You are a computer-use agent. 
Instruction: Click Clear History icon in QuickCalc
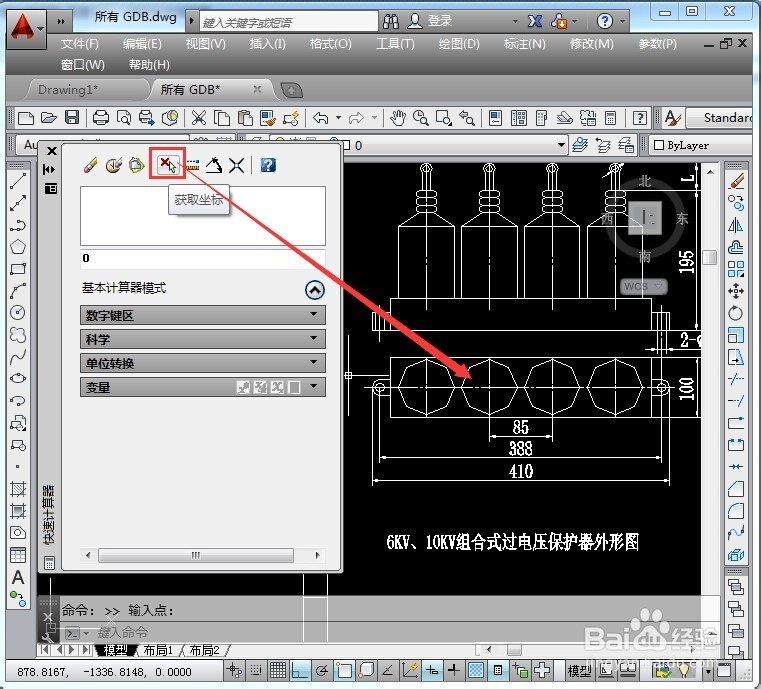(114, 165)
